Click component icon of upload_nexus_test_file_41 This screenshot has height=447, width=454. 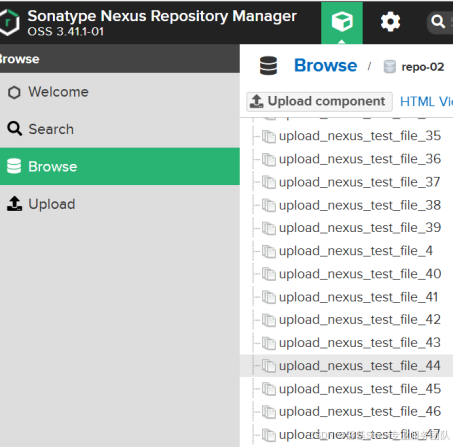269,297
